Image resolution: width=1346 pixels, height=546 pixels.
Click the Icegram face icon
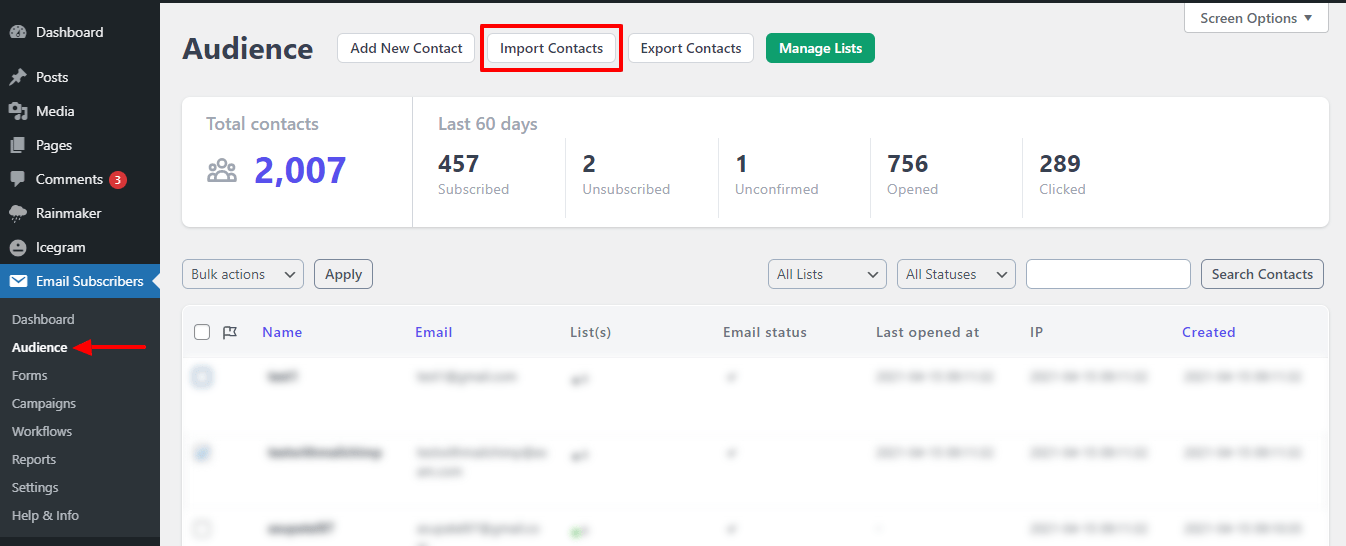[18, 247]
